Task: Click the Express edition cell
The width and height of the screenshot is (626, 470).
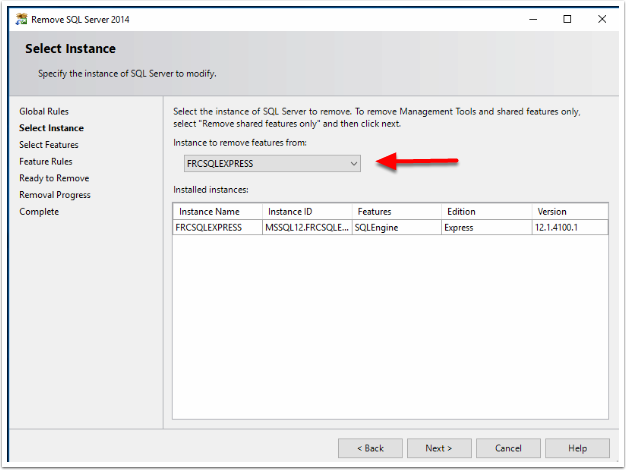Action: point(487,228)
